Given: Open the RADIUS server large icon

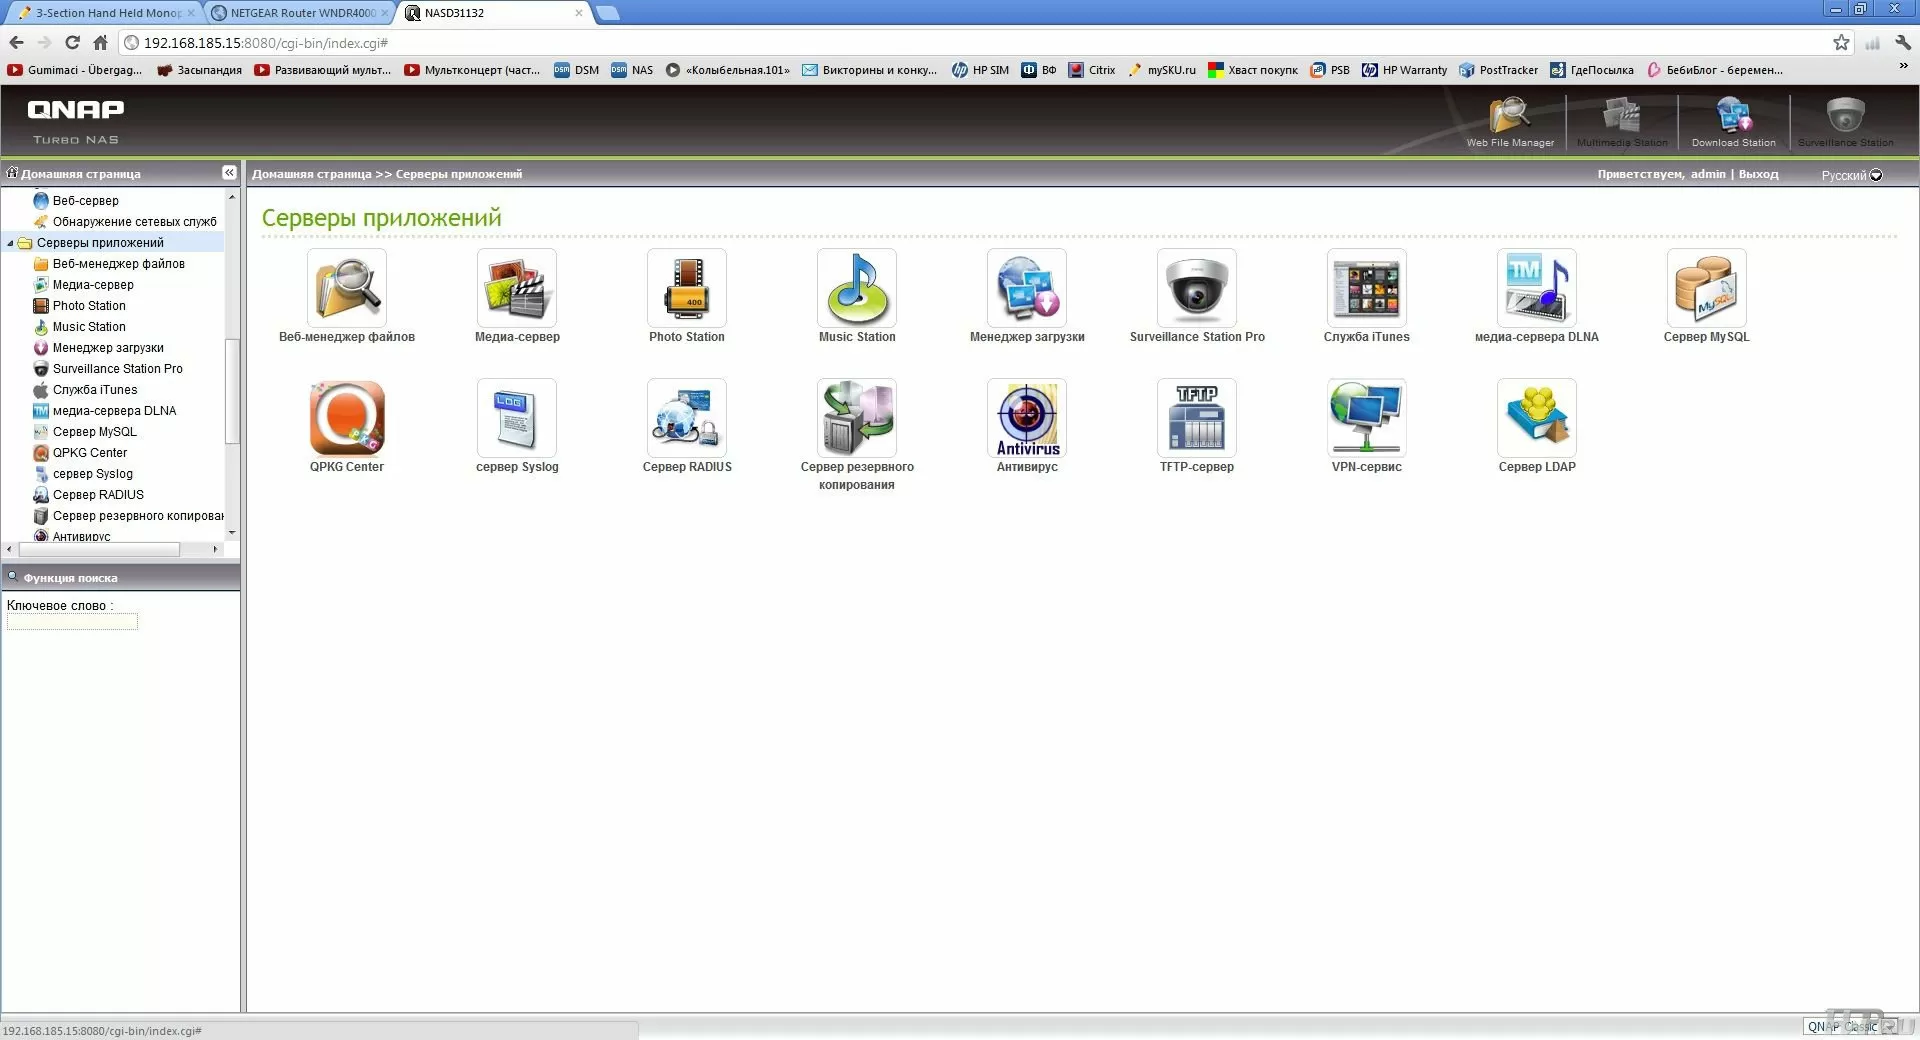Looking at the screenshot, I should click(x=686, y=418).
